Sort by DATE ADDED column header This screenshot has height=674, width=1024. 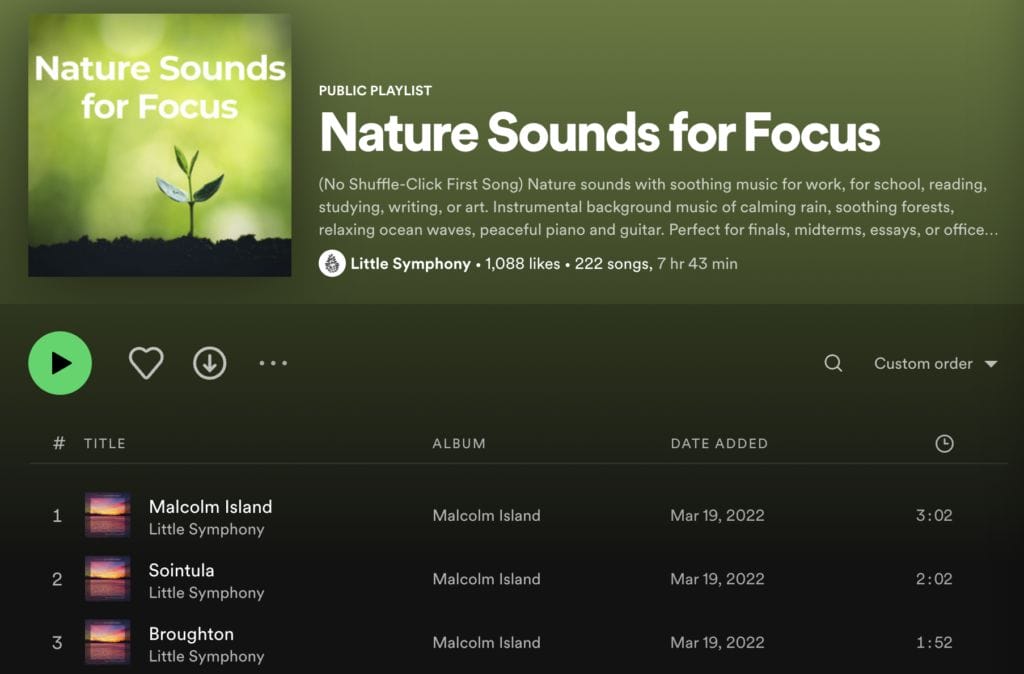point(719,443)
